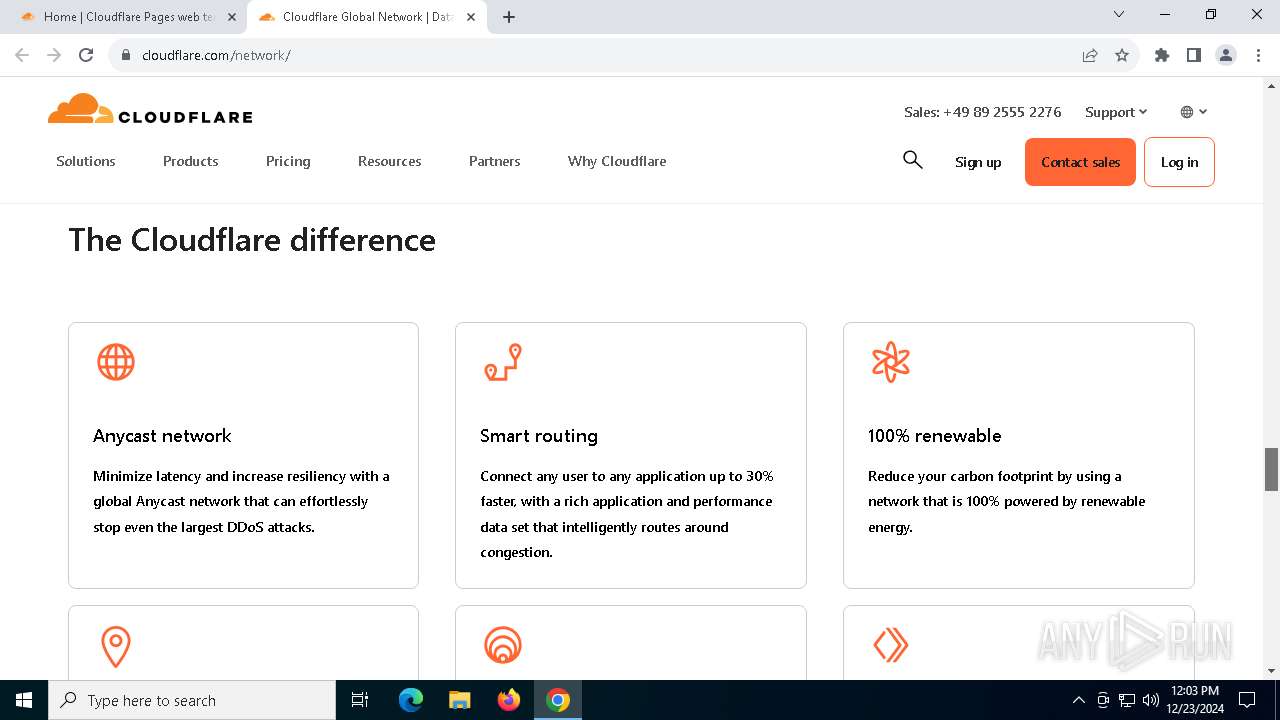Click the orange code brackets icon

click(890, 645)
